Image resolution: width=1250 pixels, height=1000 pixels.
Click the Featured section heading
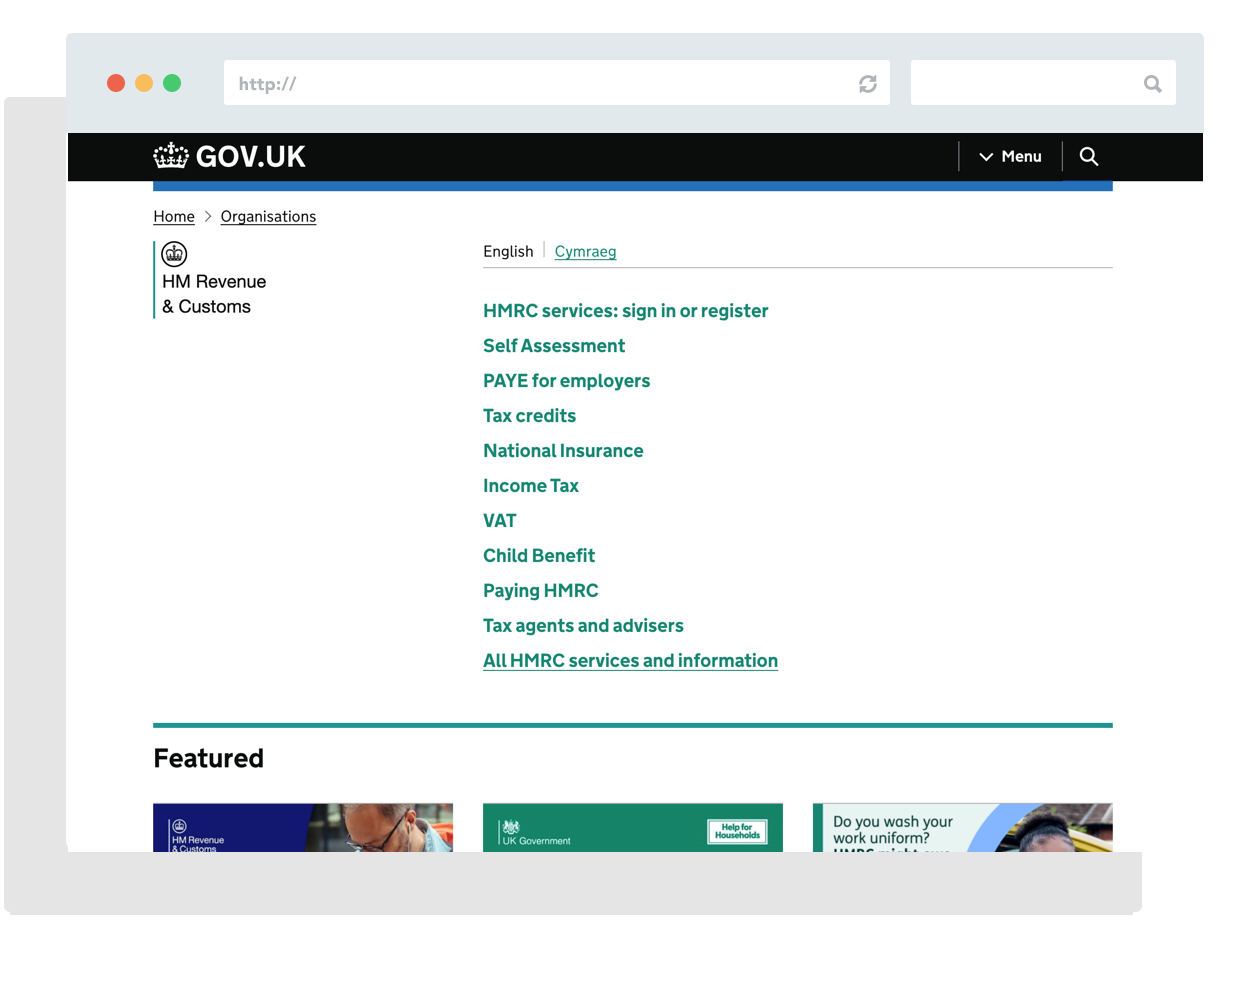pos(208,758)
